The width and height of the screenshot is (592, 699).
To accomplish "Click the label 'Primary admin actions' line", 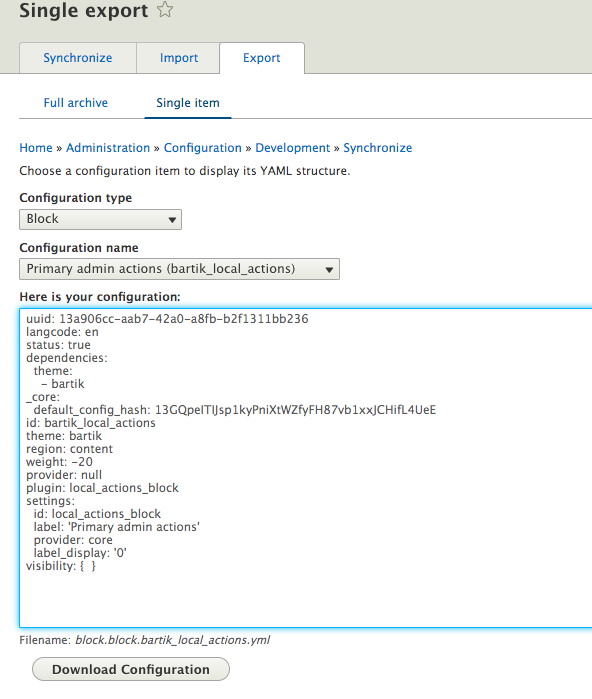I will pyautogui.click(x=116, y=527).
